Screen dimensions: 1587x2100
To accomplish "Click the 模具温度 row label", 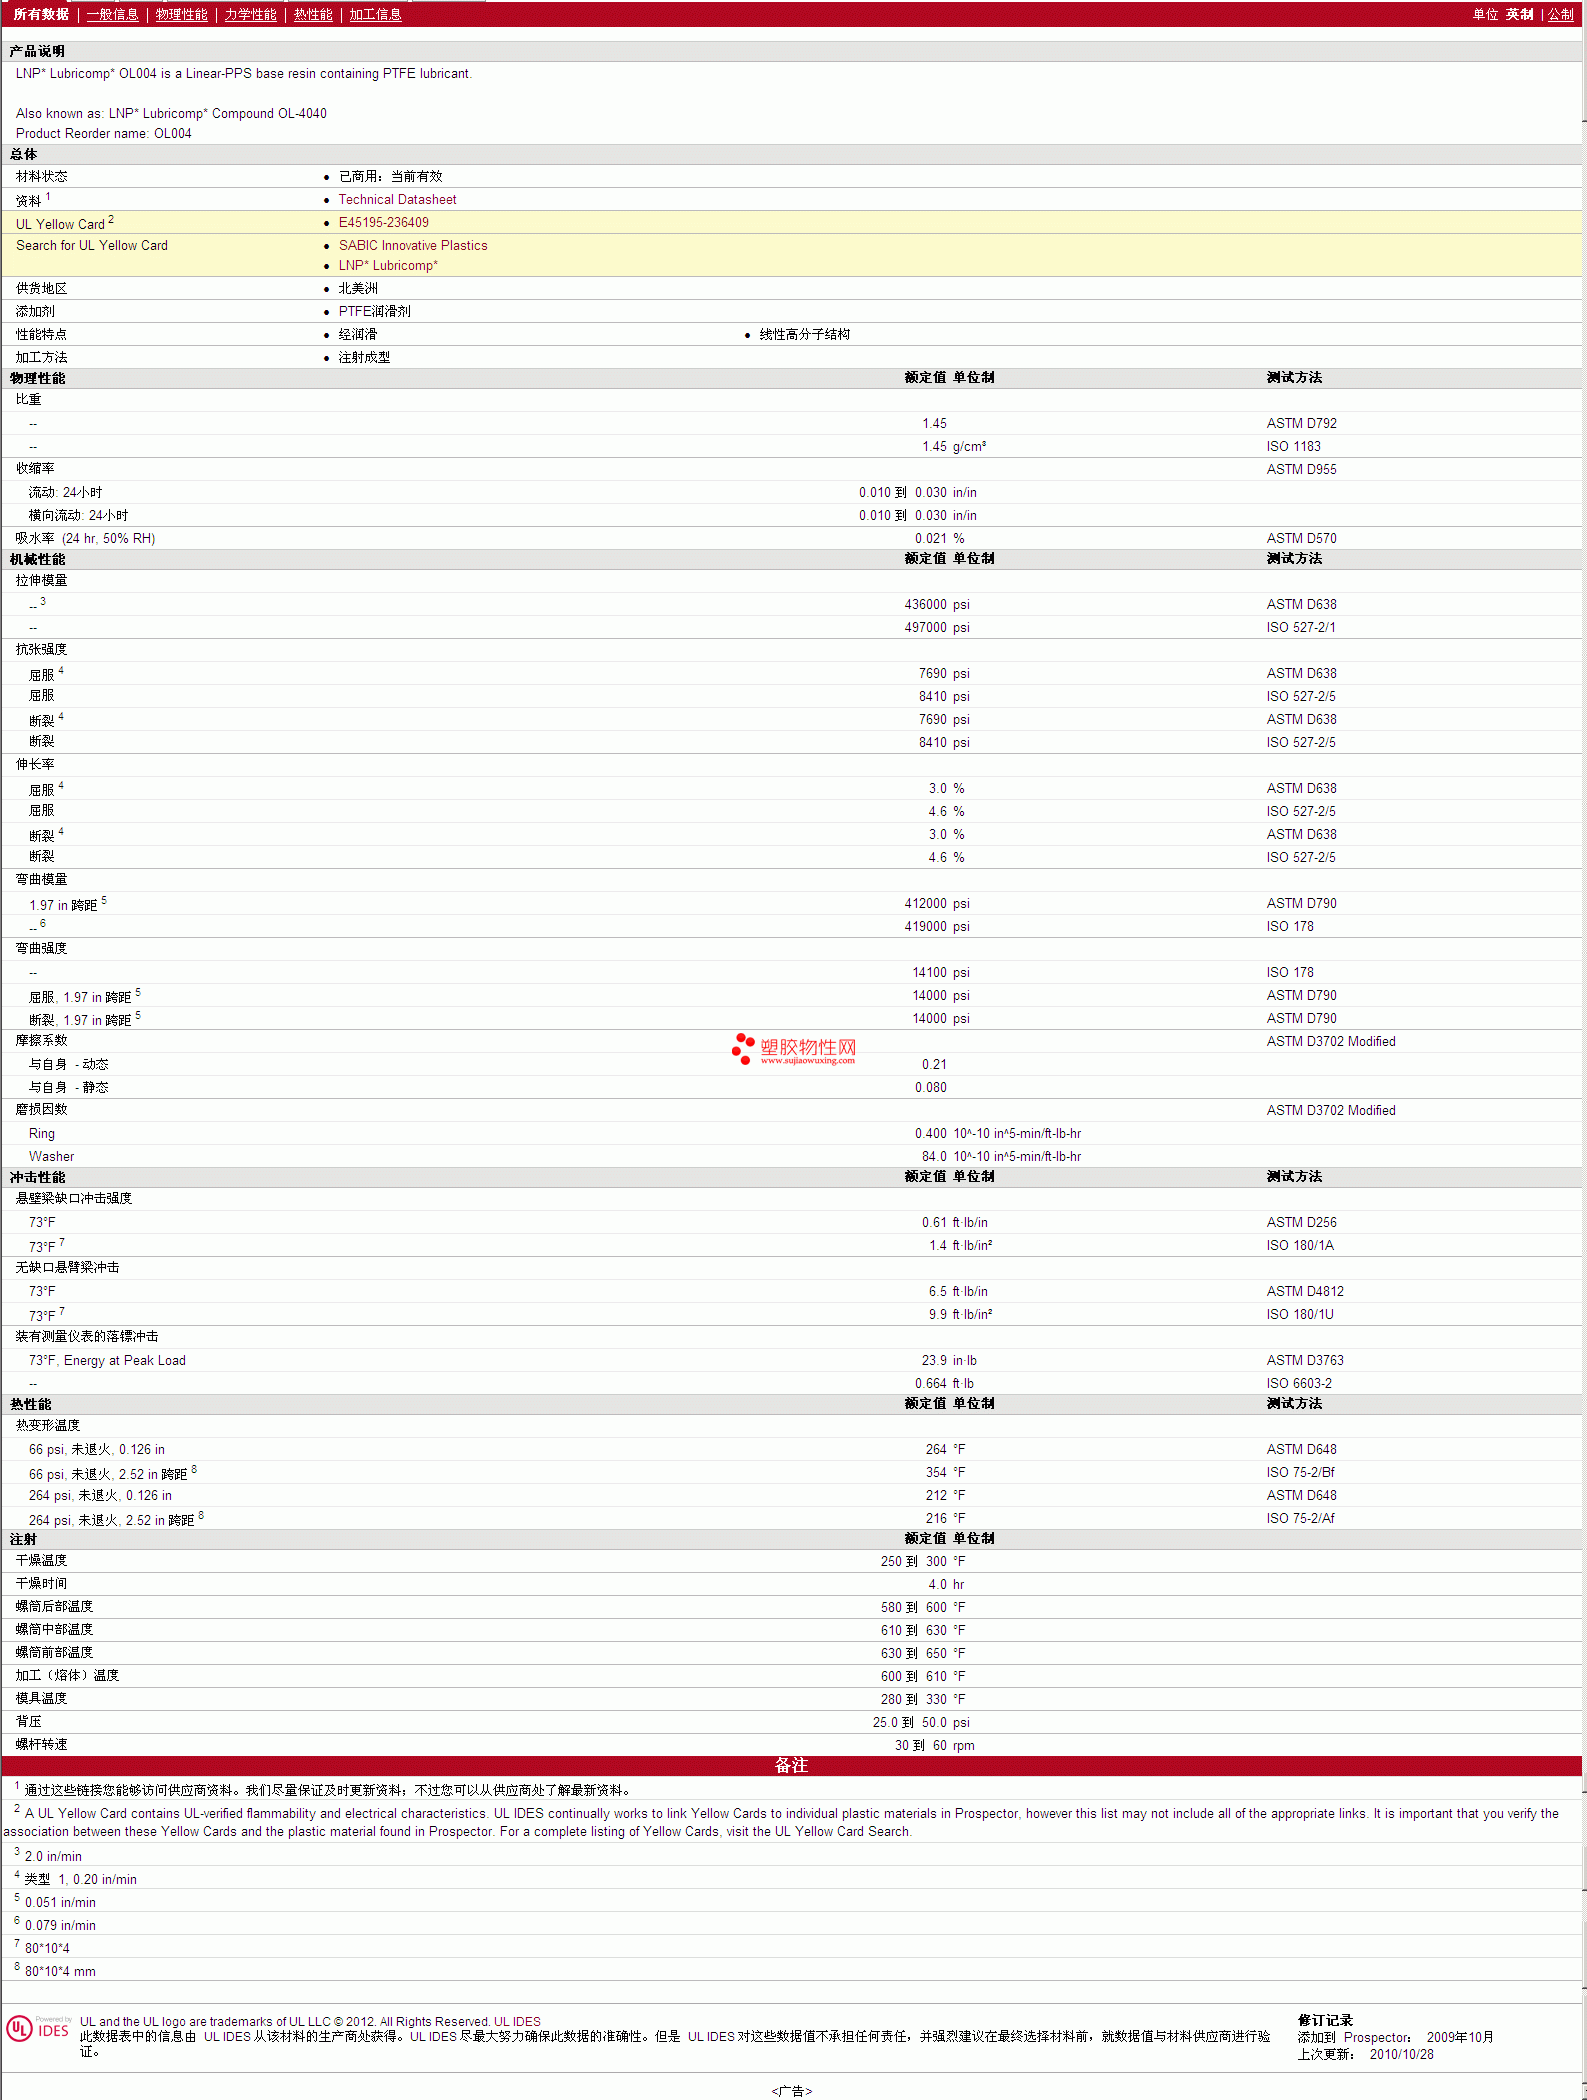I will (x=41, y=1698).
